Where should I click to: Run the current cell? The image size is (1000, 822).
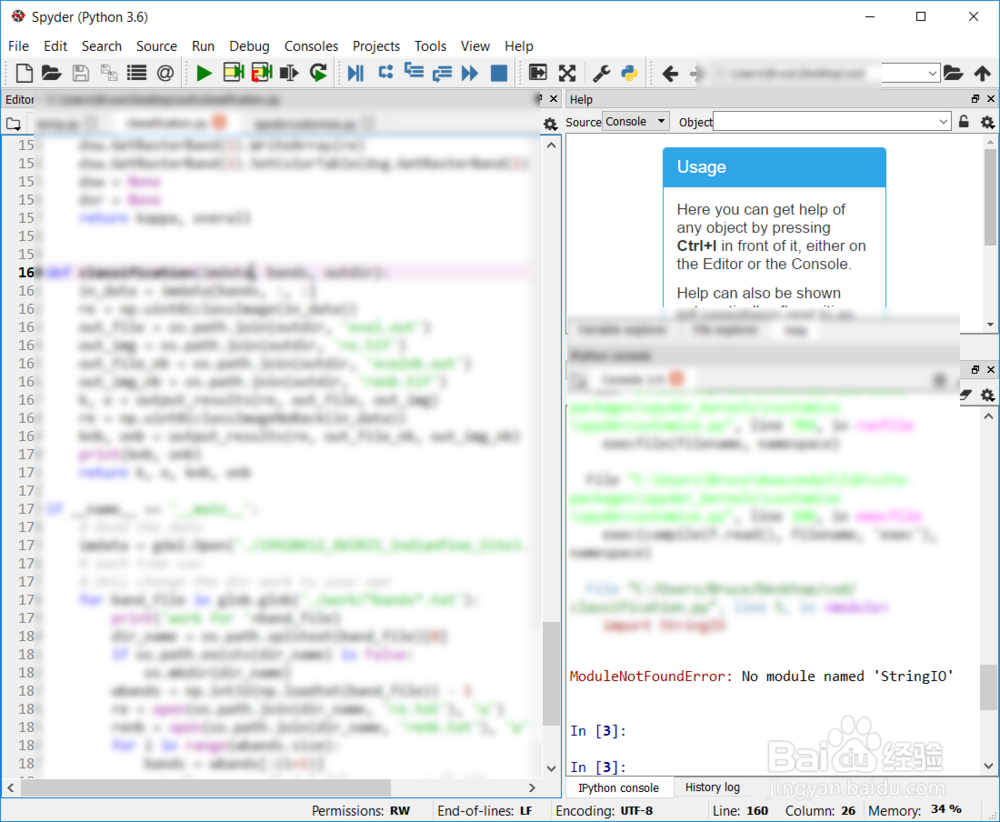pos(233,73)
